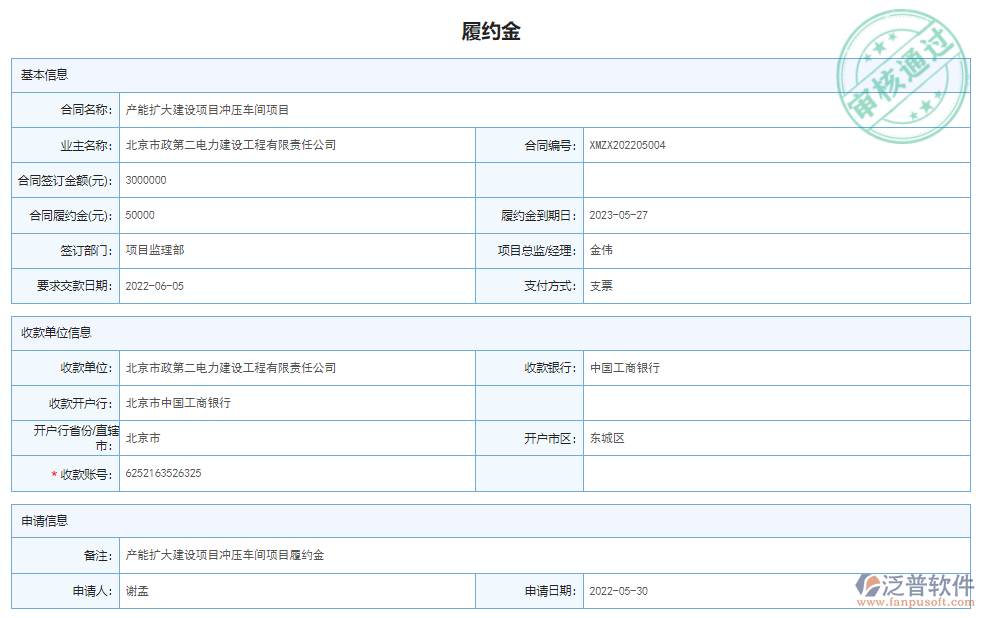Select the 收款单位信息 section header
Screen dimensions: 985x618
pos(57,333)
